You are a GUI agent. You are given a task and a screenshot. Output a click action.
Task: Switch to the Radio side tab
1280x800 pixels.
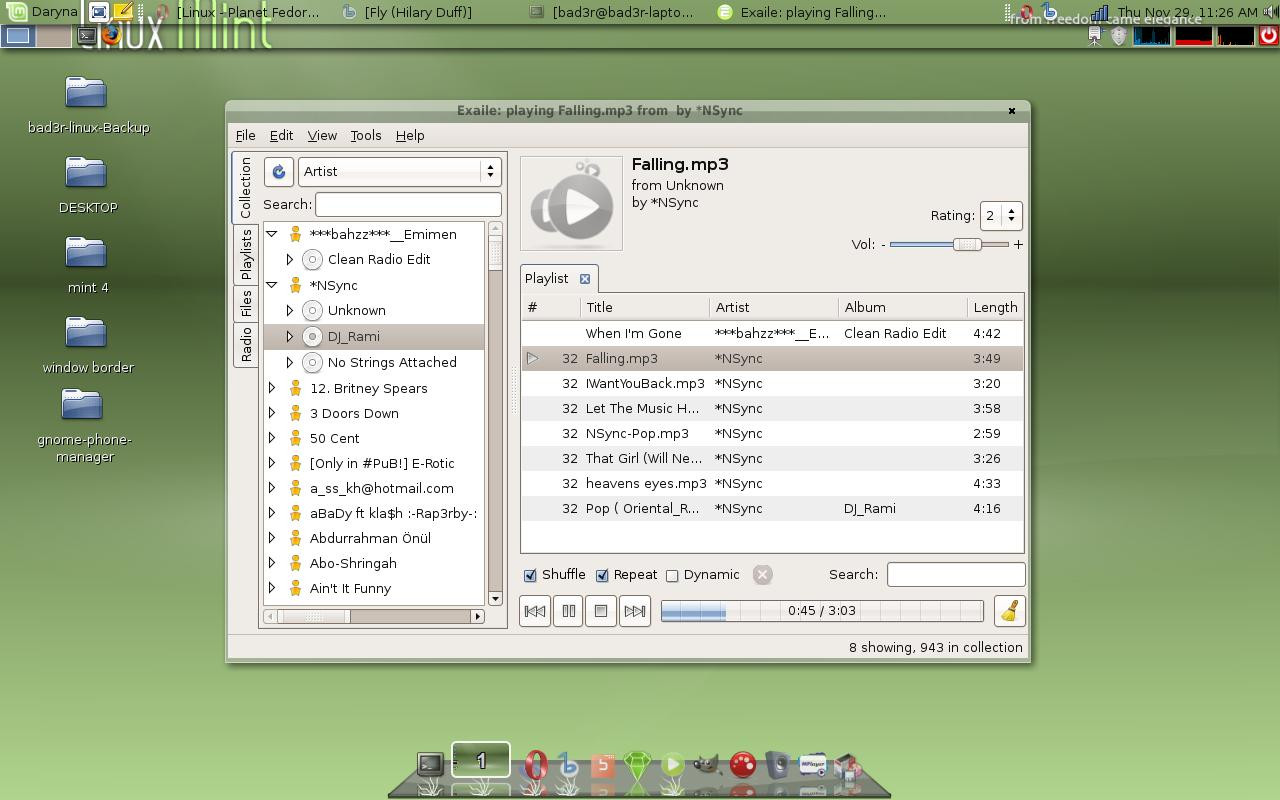click(246, 344)
